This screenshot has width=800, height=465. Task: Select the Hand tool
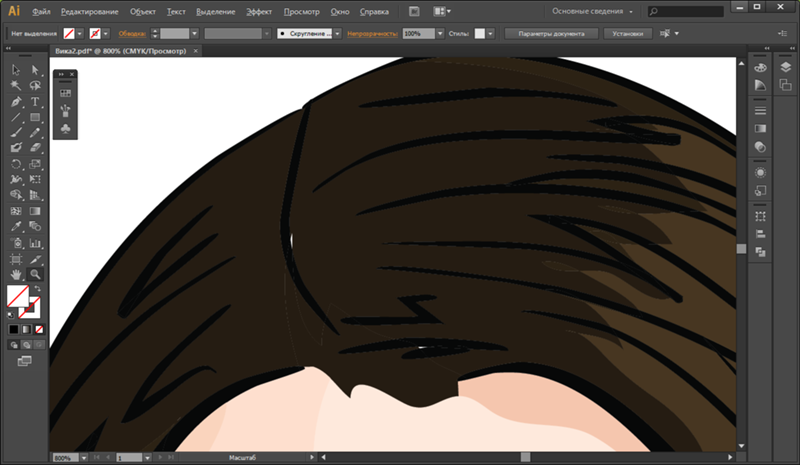pos(17,272)
